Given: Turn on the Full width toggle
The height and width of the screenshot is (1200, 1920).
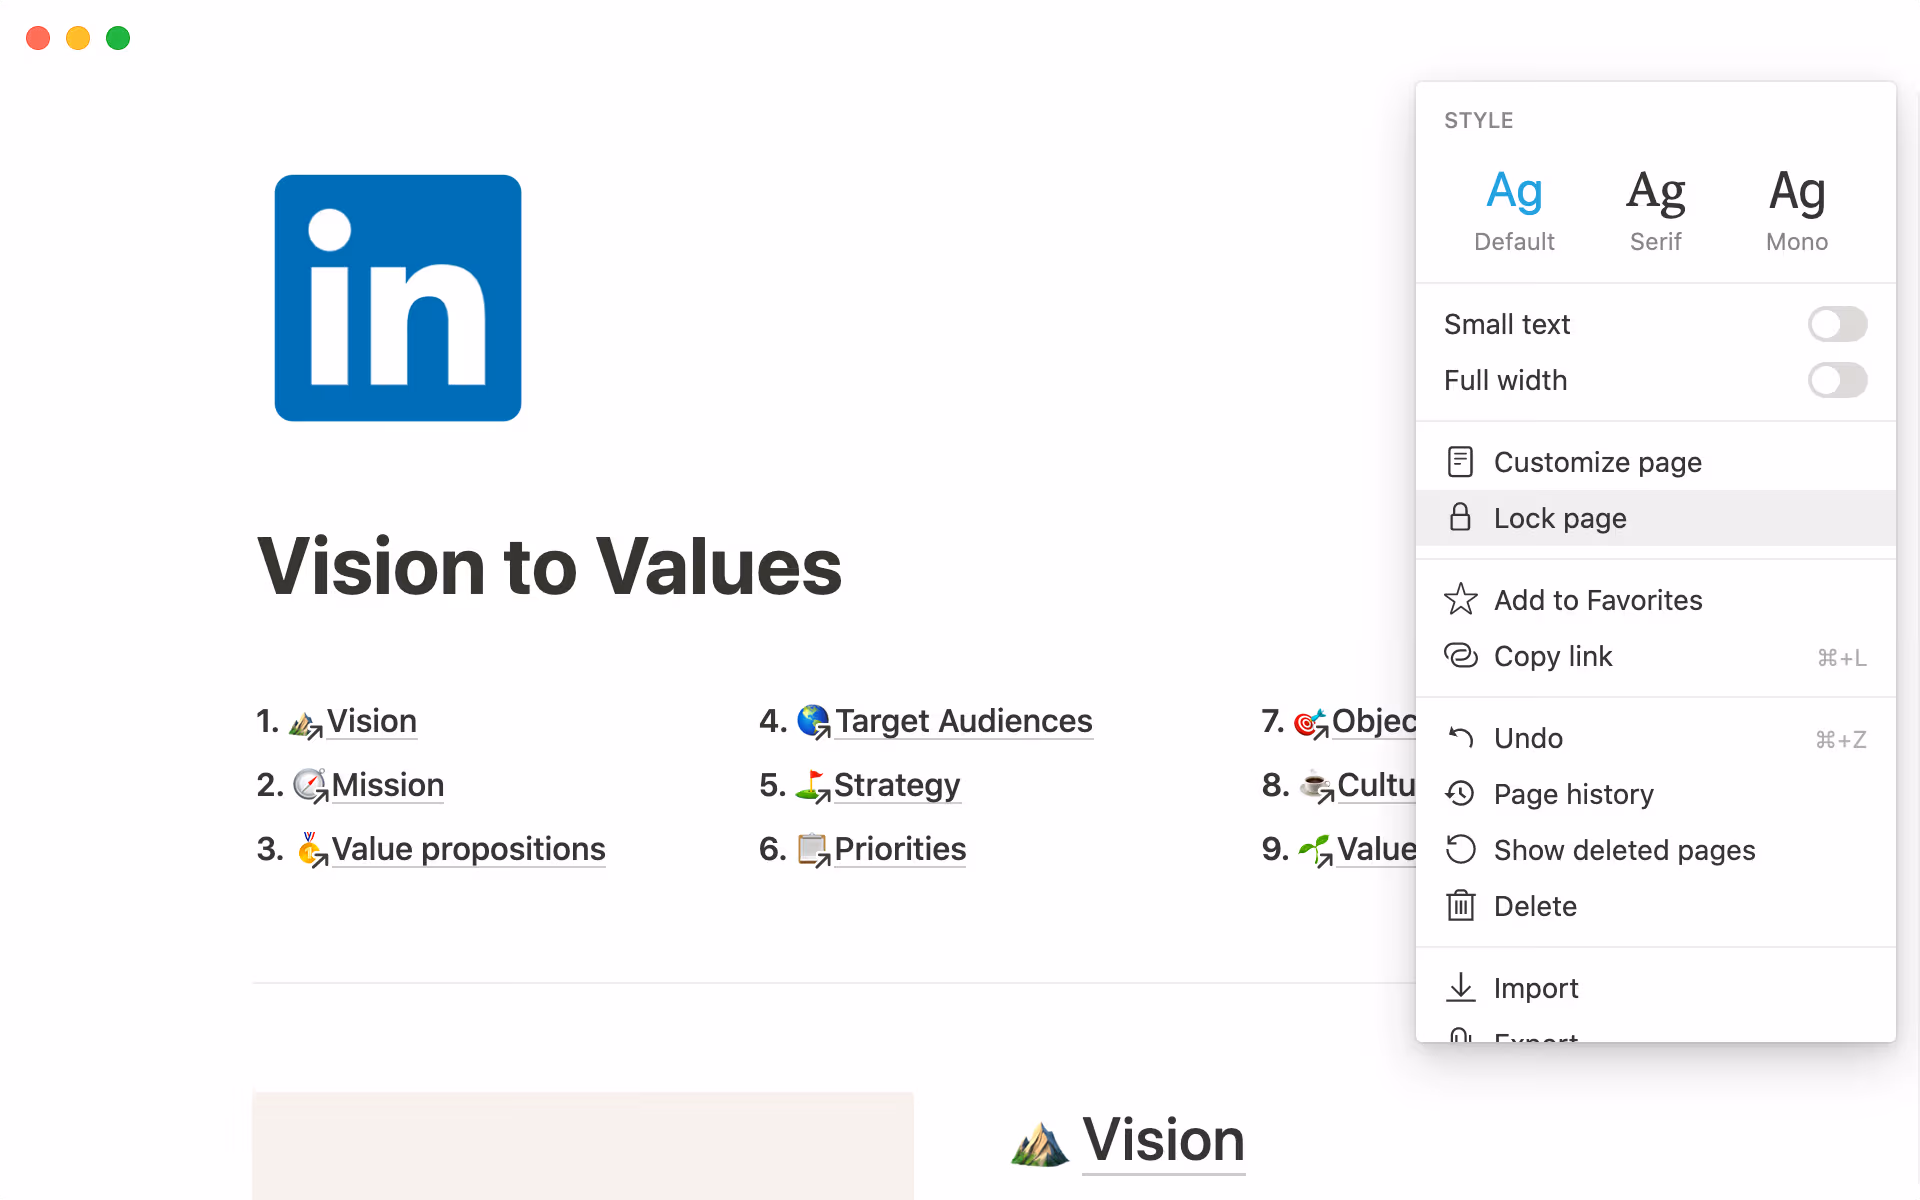Looking at the screenshot, I should click(x=1836, y=380).
